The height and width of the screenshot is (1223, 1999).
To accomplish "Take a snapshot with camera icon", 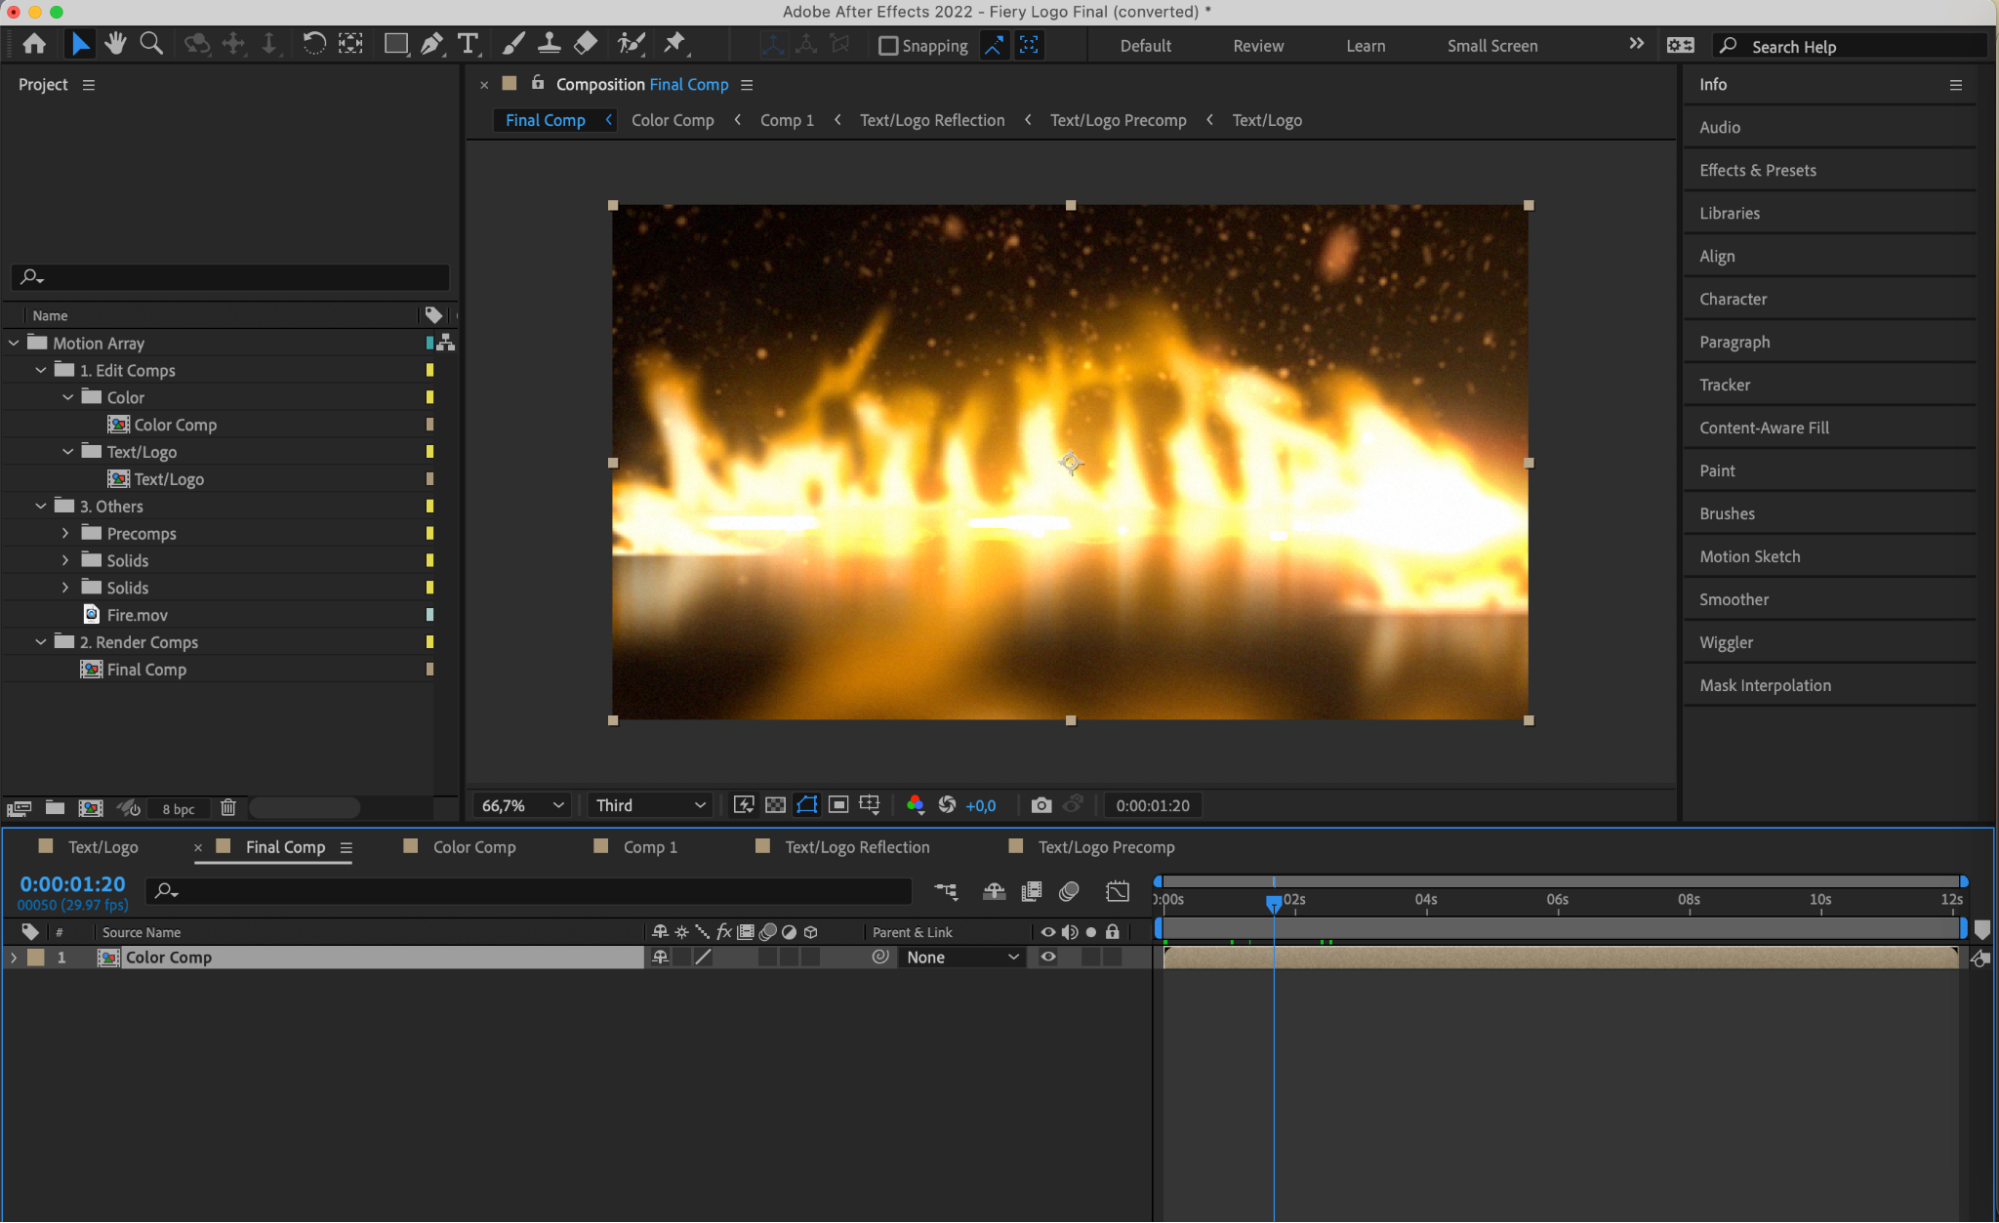I will click(x=1041, y=805).
